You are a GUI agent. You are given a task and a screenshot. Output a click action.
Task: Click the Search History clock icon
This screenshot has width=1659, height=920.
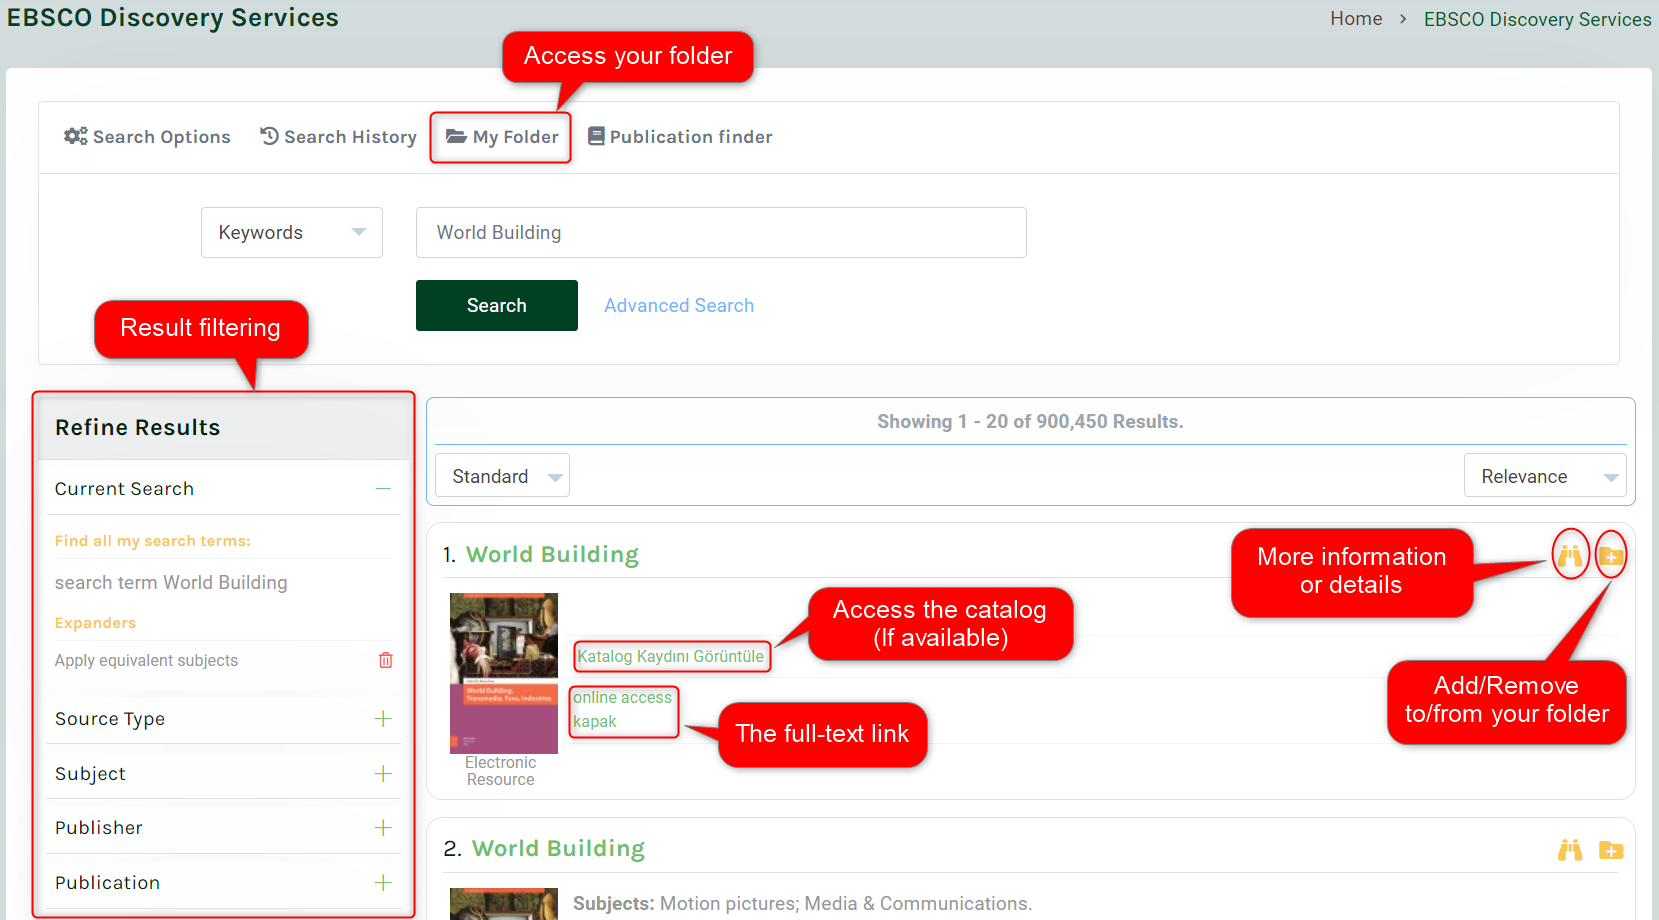tap(269, 136)
